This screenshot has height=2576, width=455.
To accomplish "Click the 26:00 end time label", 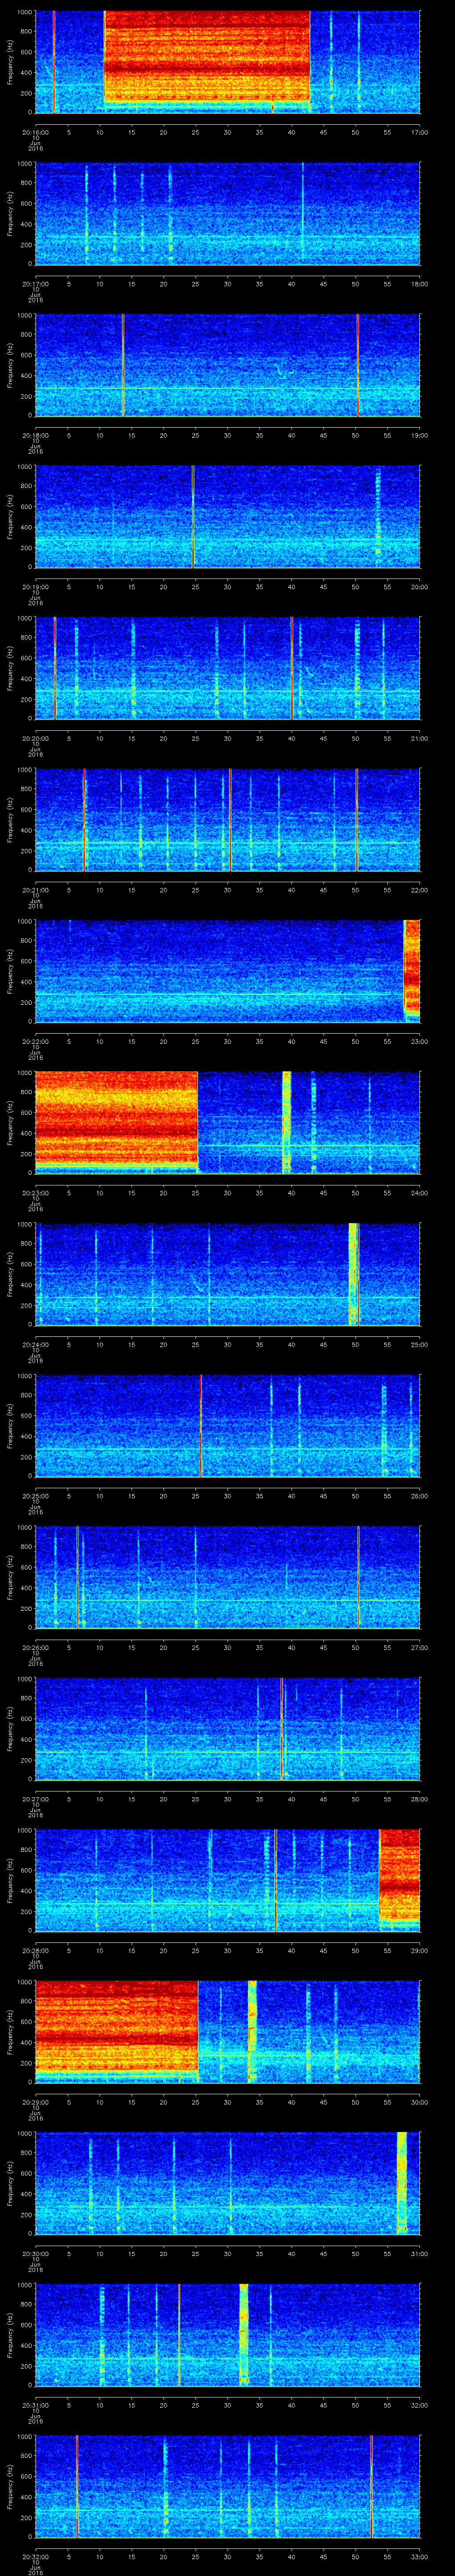I will pos(419,1496).
